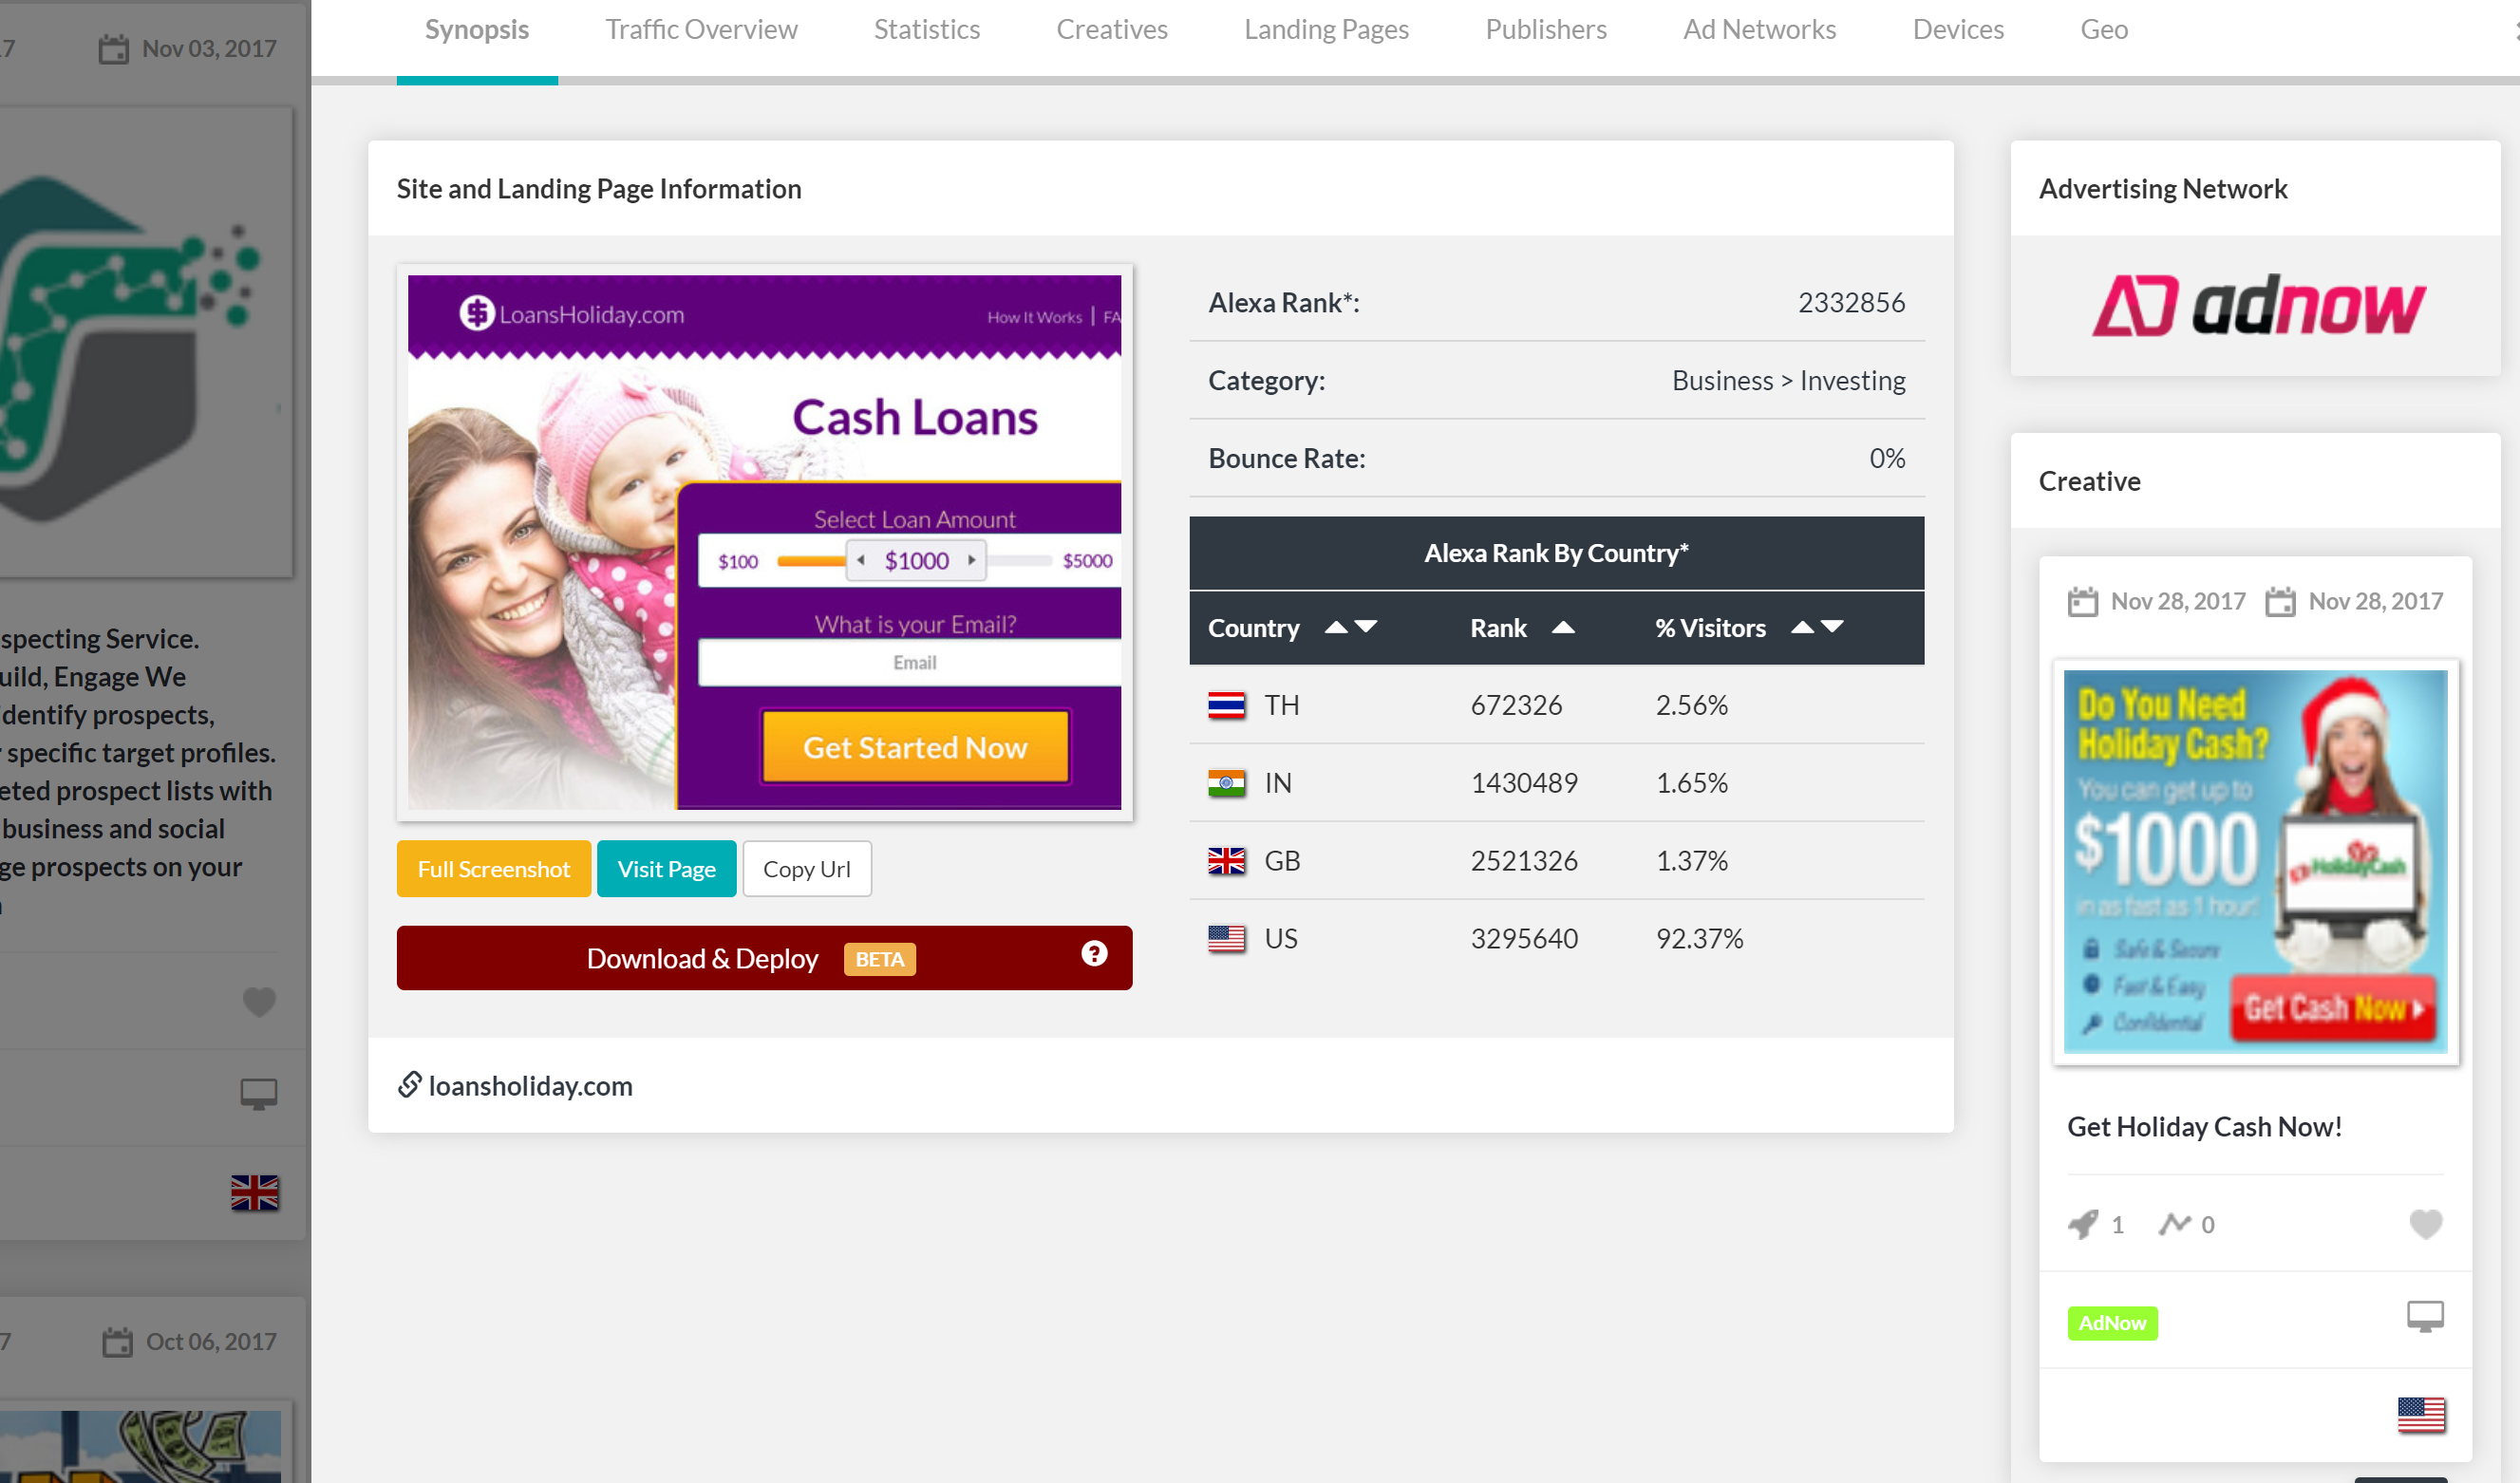Viewport: 2520px width, 1483px height.
Task: Click the rocket icon in the creative card
Action: click(x=2083, y=1223)
